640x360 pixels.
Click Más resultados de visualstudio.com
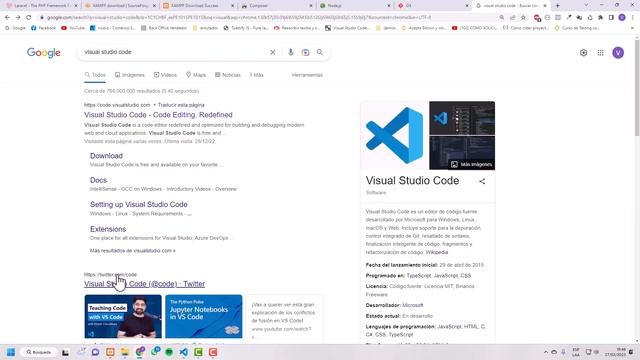(x=133, y=251)
